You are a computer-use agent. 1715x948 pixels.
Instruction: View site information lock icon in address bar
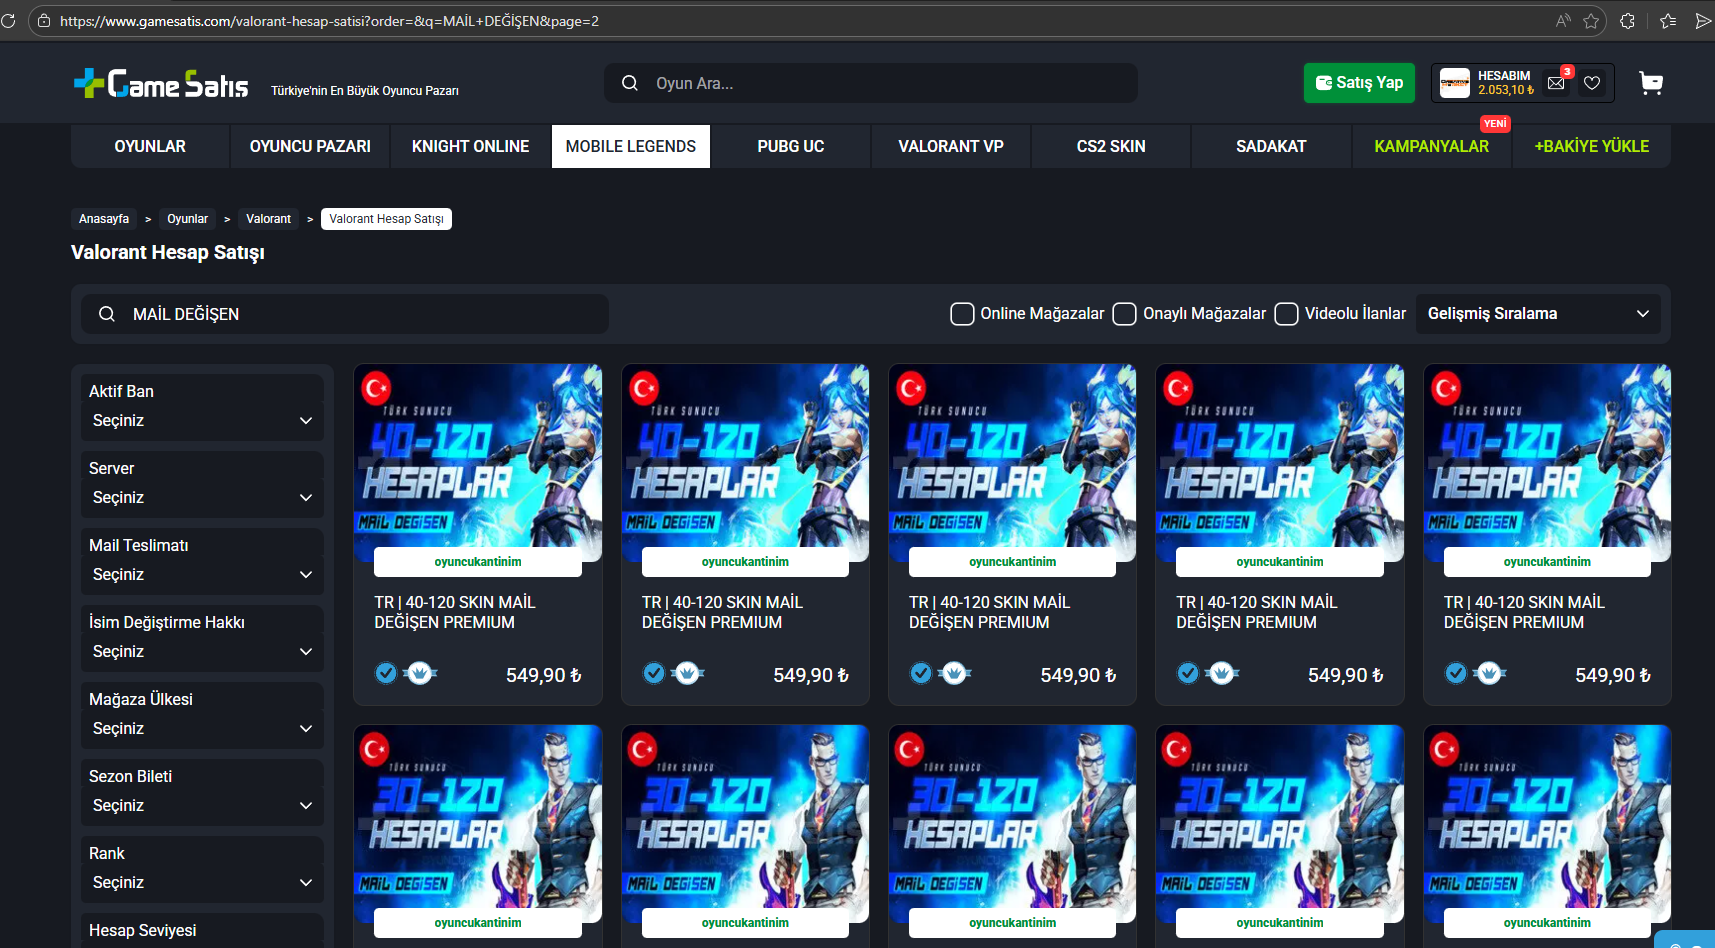tap(44, 21)
